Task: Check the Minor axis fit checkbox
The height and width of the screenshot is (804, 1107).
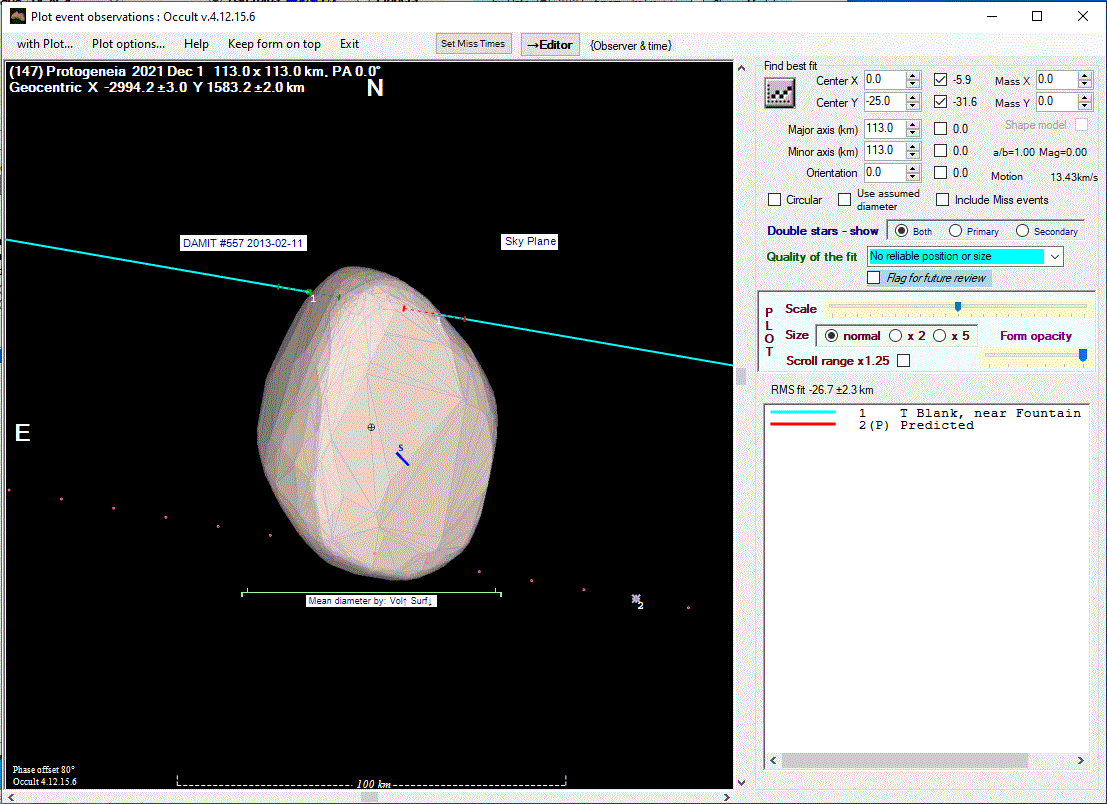Action: tap(940, 150)
